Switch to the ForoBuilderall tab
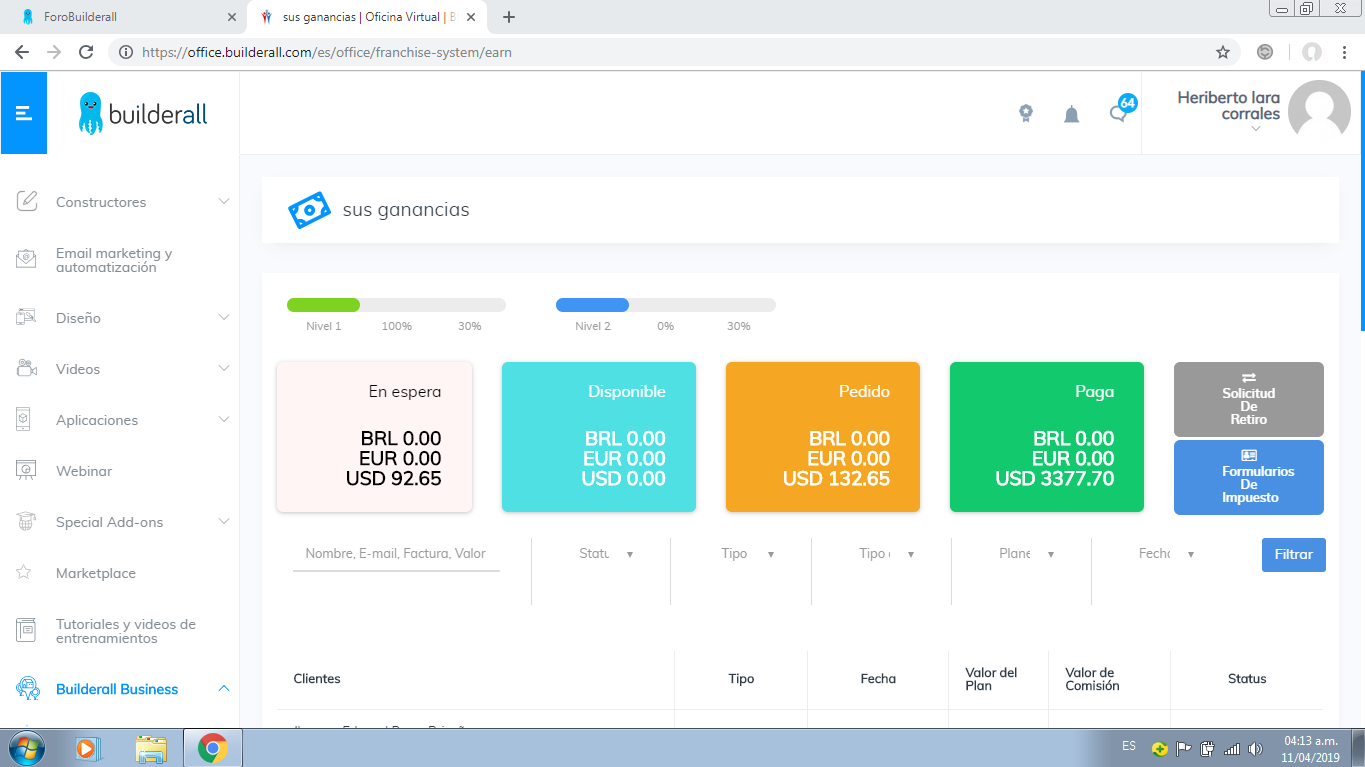Image resolution: width=1365 pixels, height=767 pixels. click(x=124, y=17)
